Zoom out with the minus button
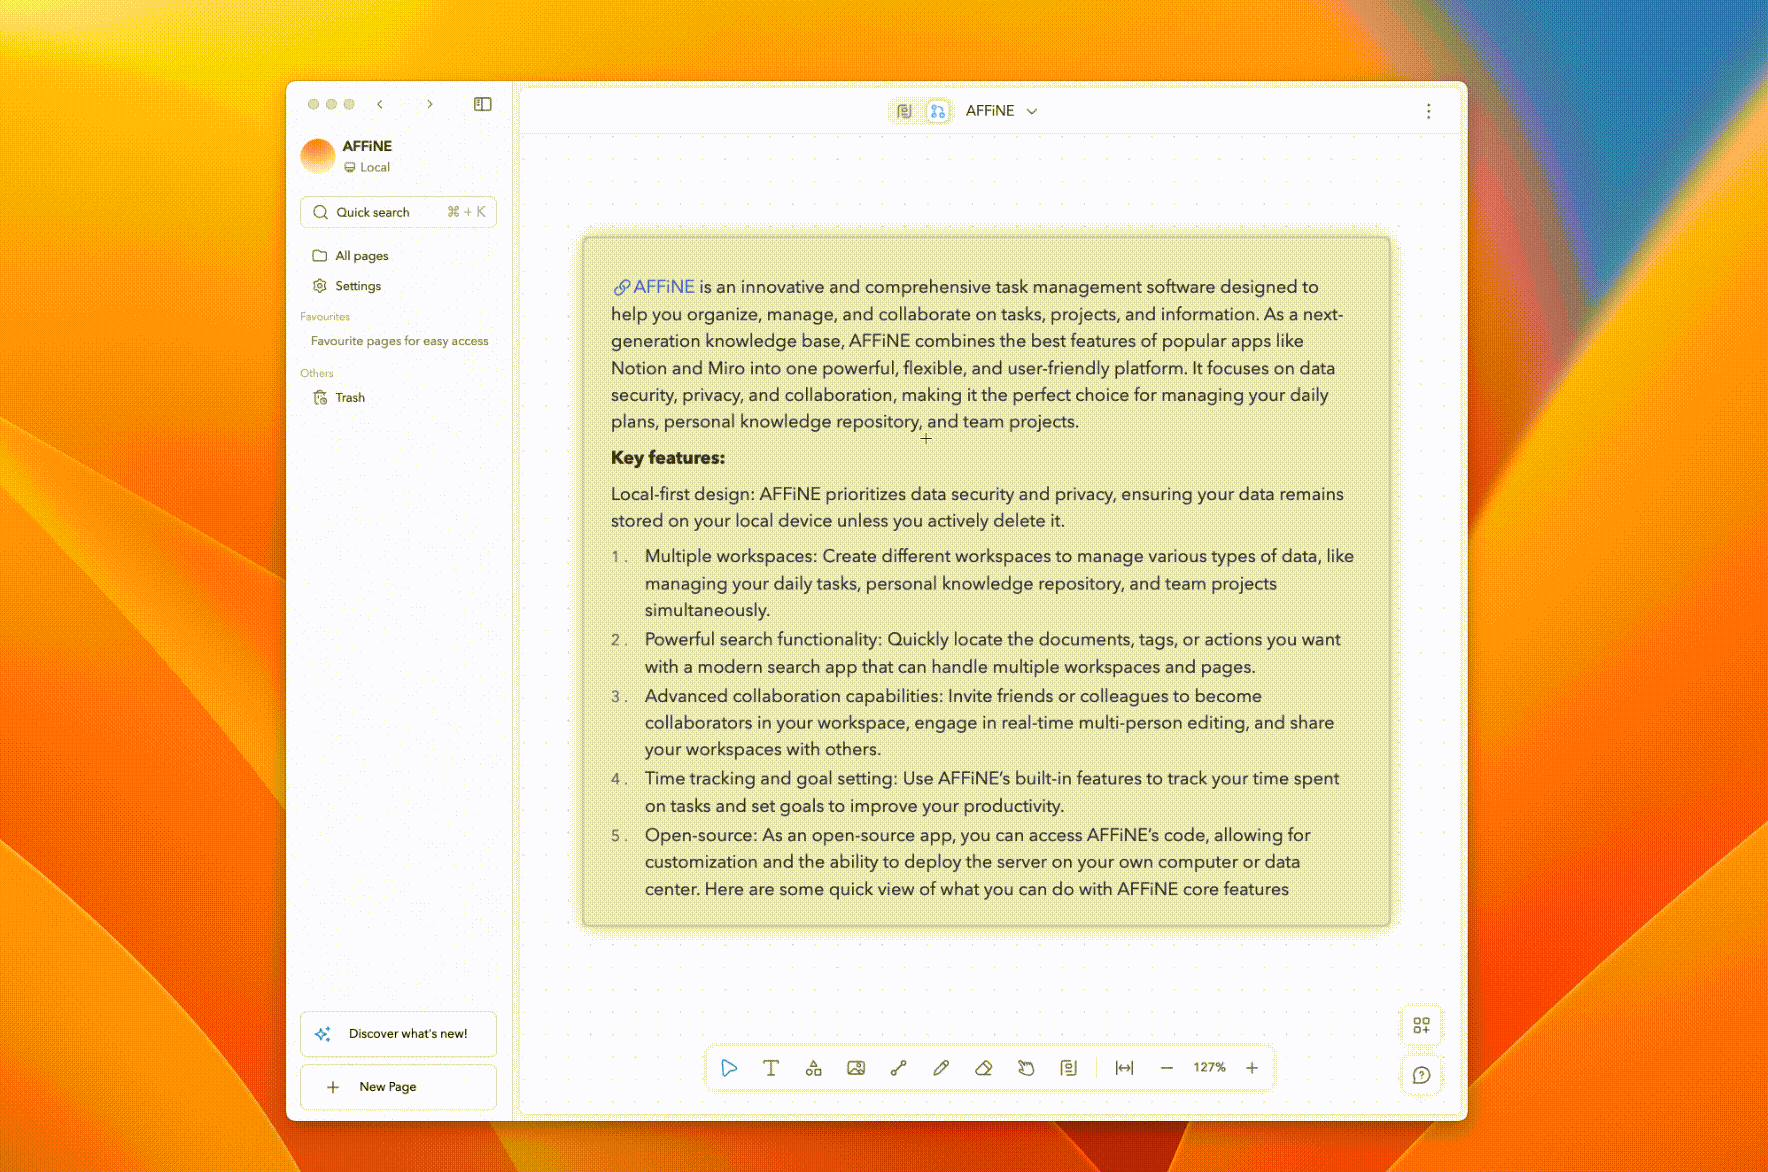Image resolution: width=1768 pixels, height=1172 pixels. [1167, 1068]
